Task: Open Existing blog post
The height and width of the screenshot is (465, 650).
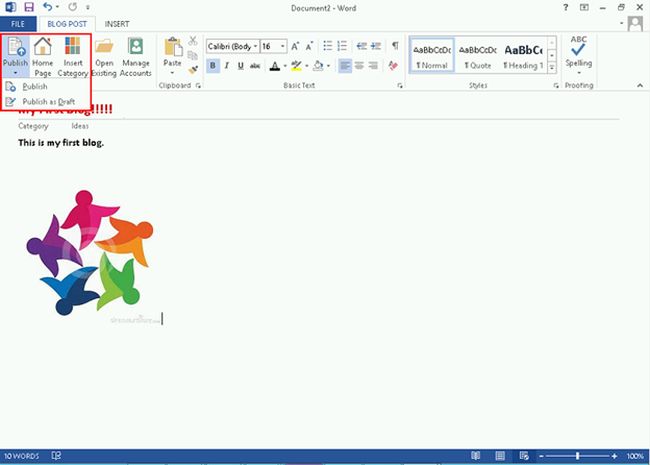Action: tap(104, 56)
